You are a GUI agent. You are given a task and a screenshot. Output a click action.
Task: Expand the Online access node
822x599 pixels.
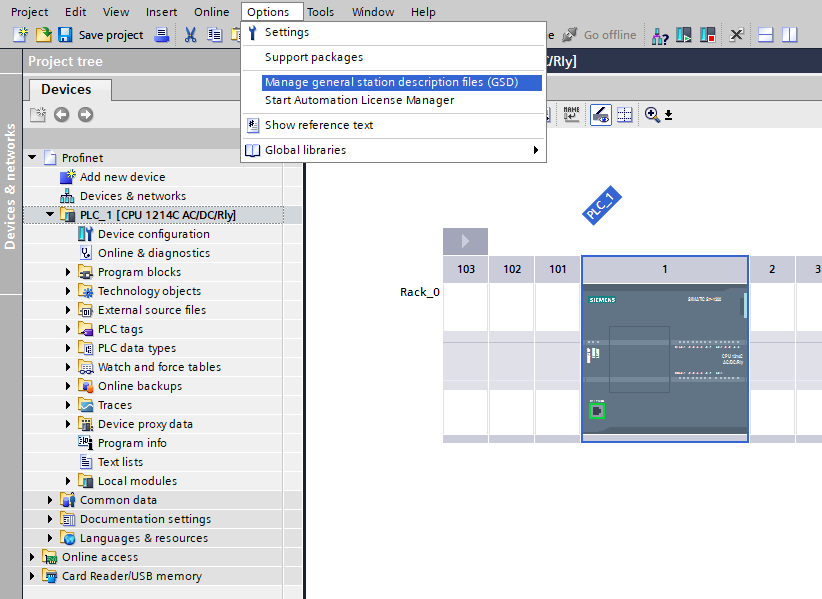pos(33,557)
